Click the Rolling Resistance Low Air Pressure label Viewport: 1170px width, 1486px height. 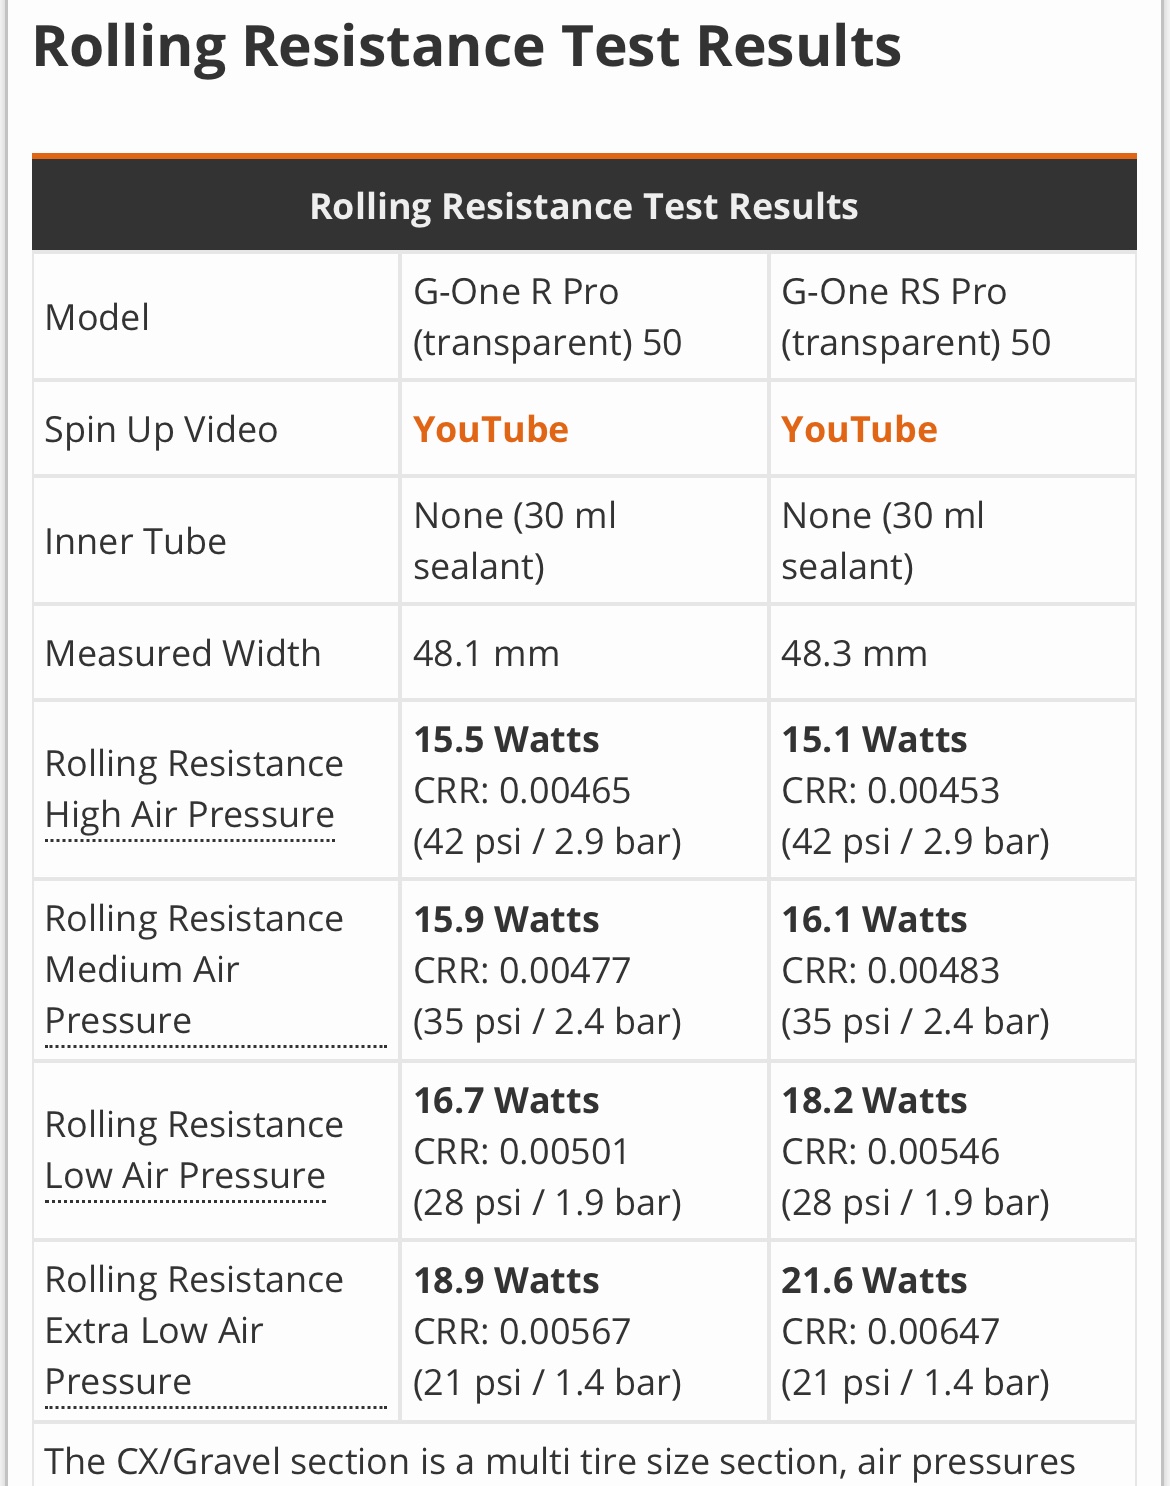tap(193, 1150)
